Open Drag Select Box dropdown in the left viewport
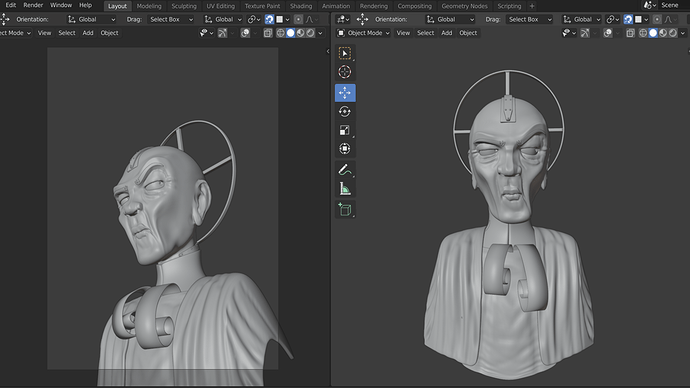Screen dimensions: 690x388 171,19
